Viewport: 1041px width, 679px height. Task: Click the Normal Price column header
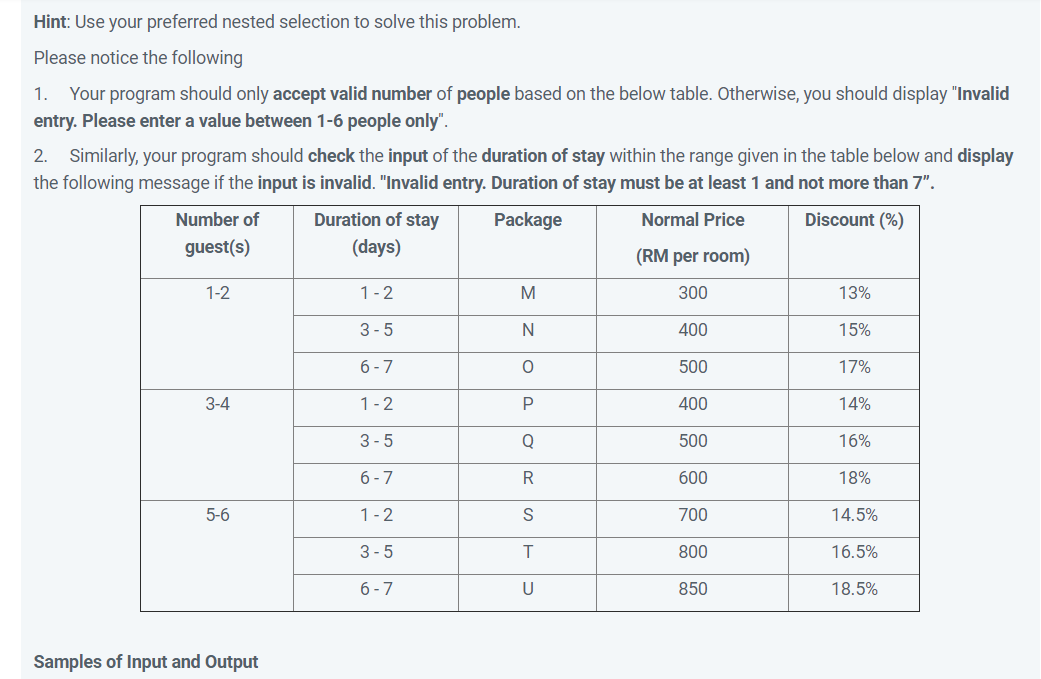692,242
